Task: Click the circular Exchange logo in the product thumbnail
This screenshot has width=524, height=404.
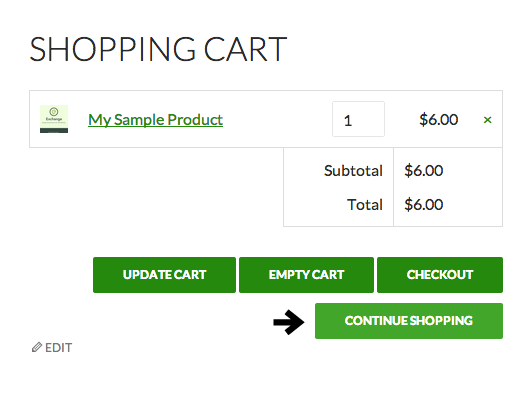Action: [54, 112]
